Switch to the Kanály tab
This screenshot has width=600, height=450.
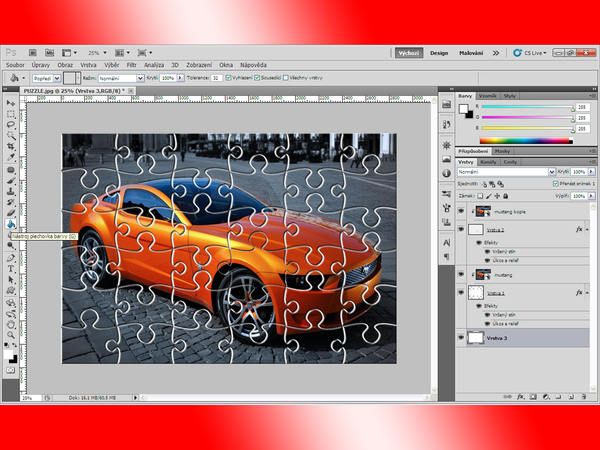tap(489, 161)
